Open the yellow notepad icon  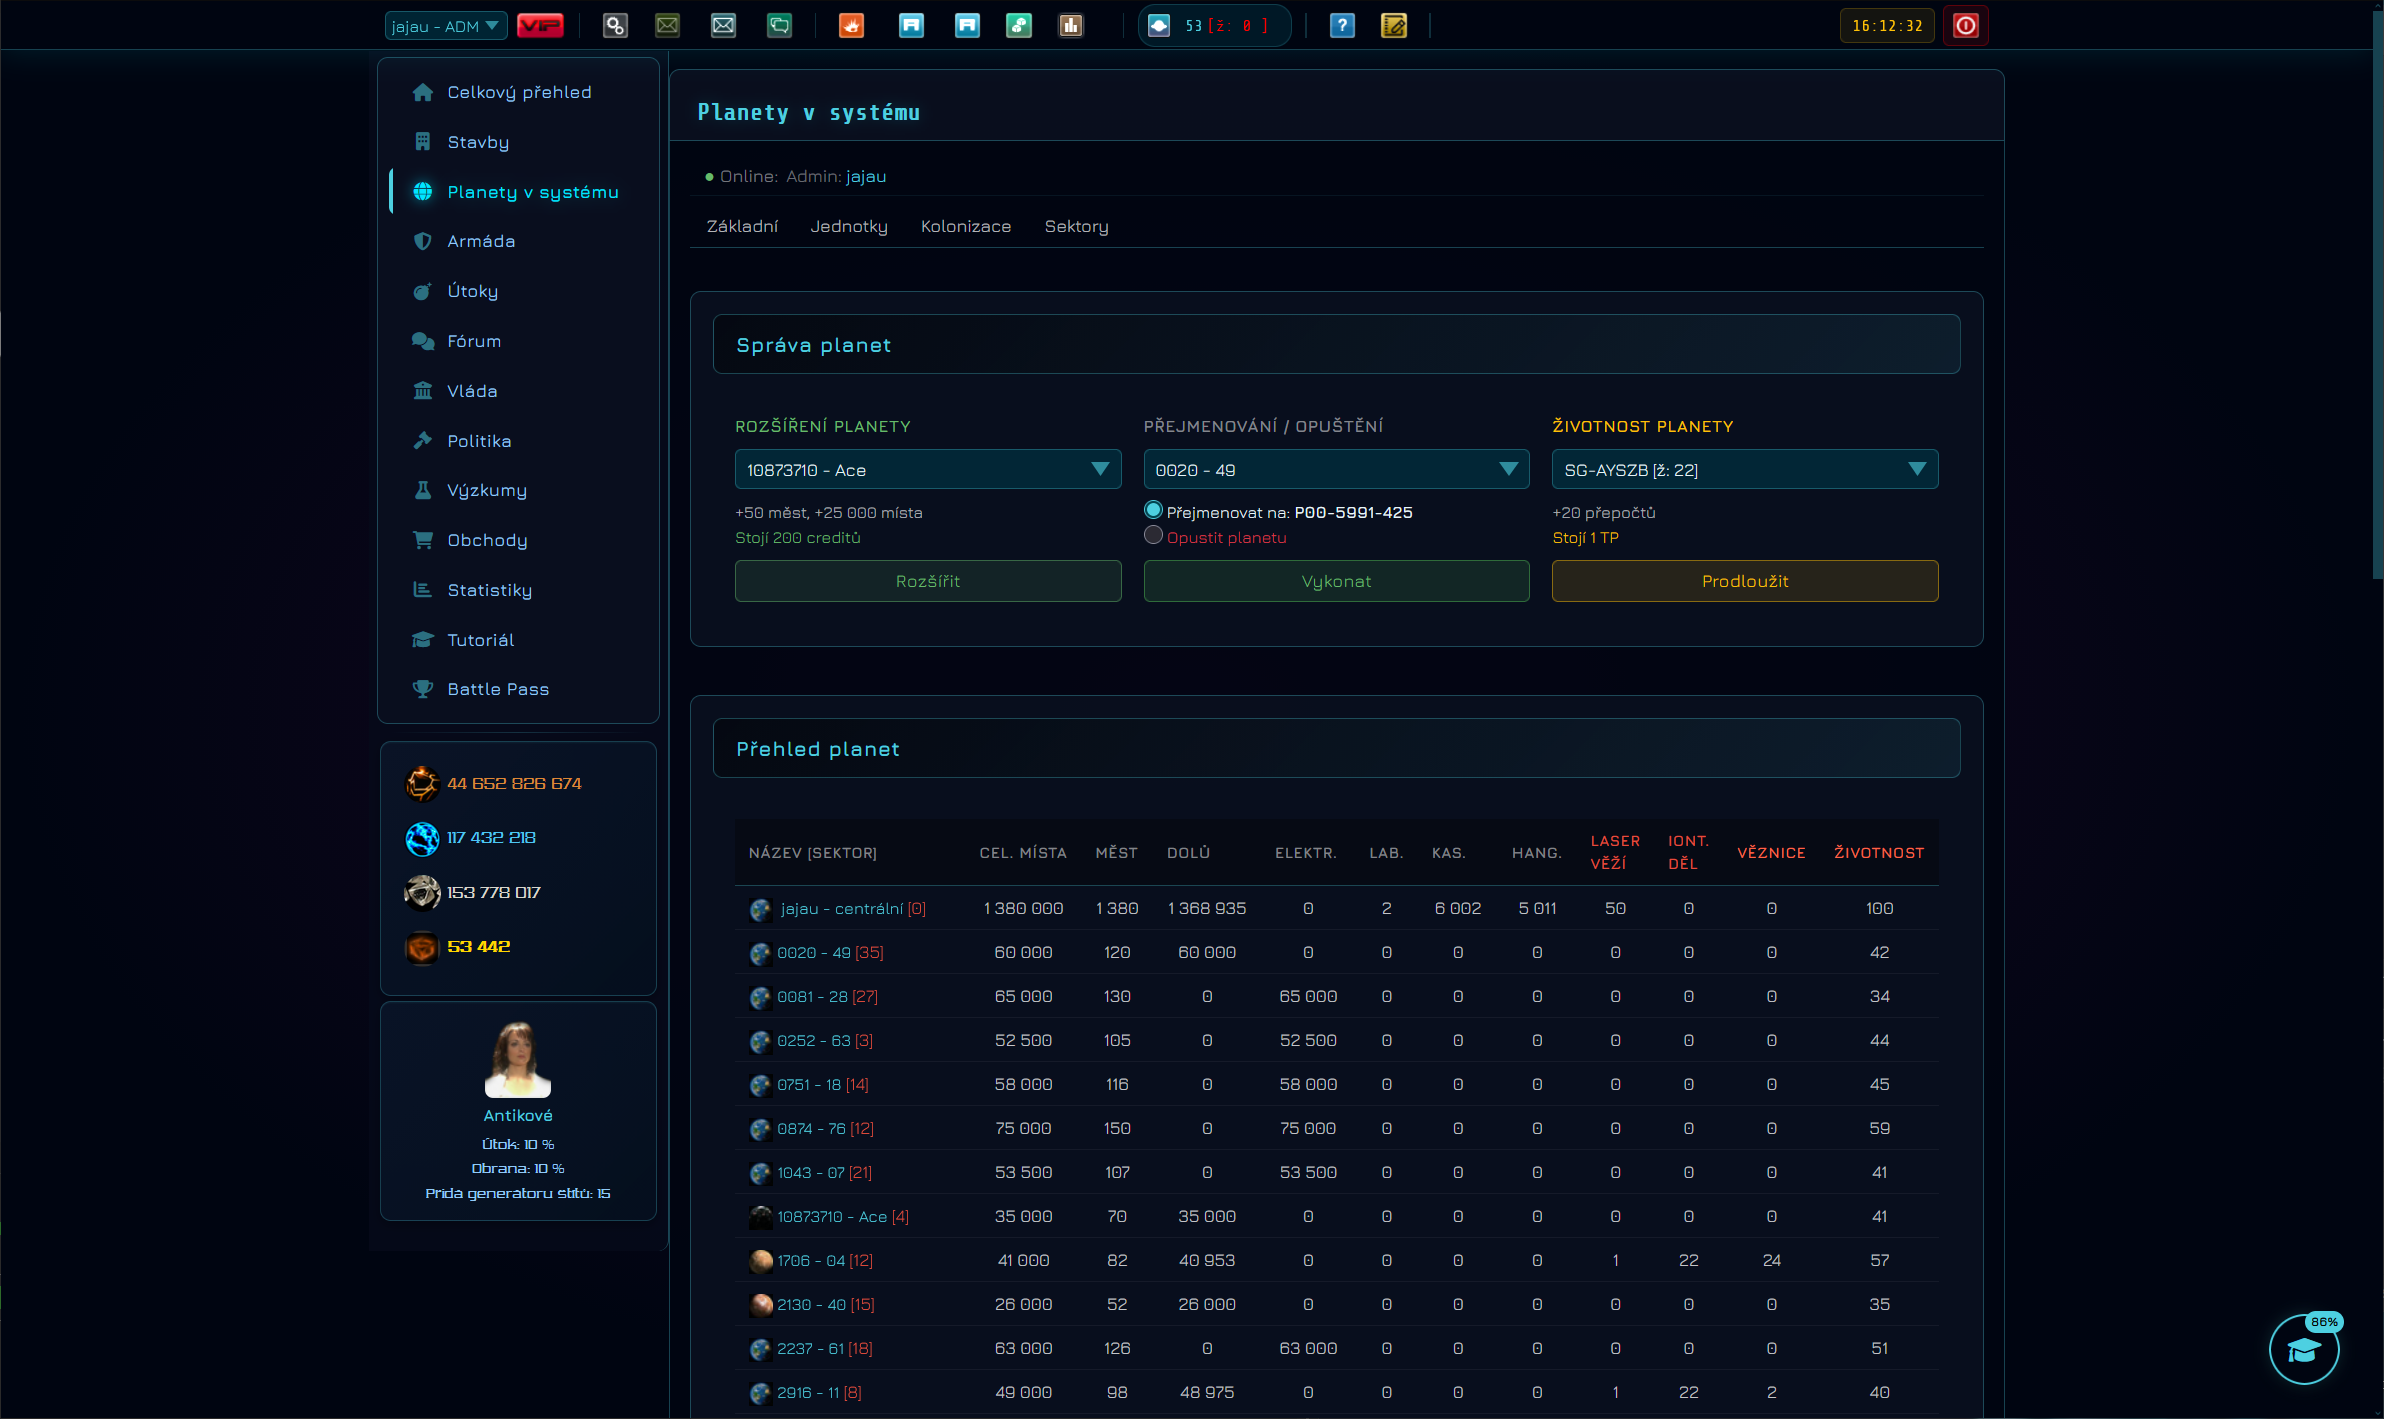pos(1394,26)
